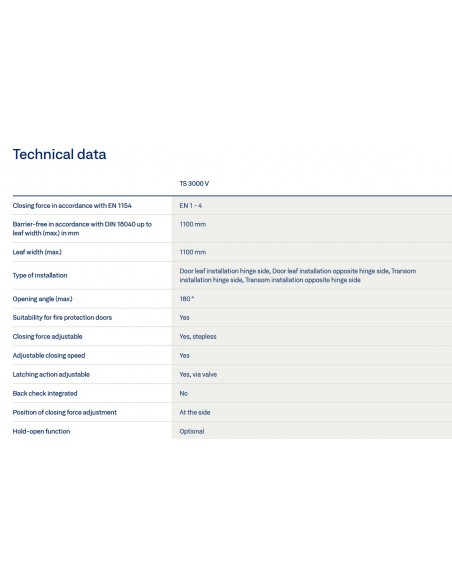
Task: Click Suitability for fire protection doors label
Action: click(62, 318)
